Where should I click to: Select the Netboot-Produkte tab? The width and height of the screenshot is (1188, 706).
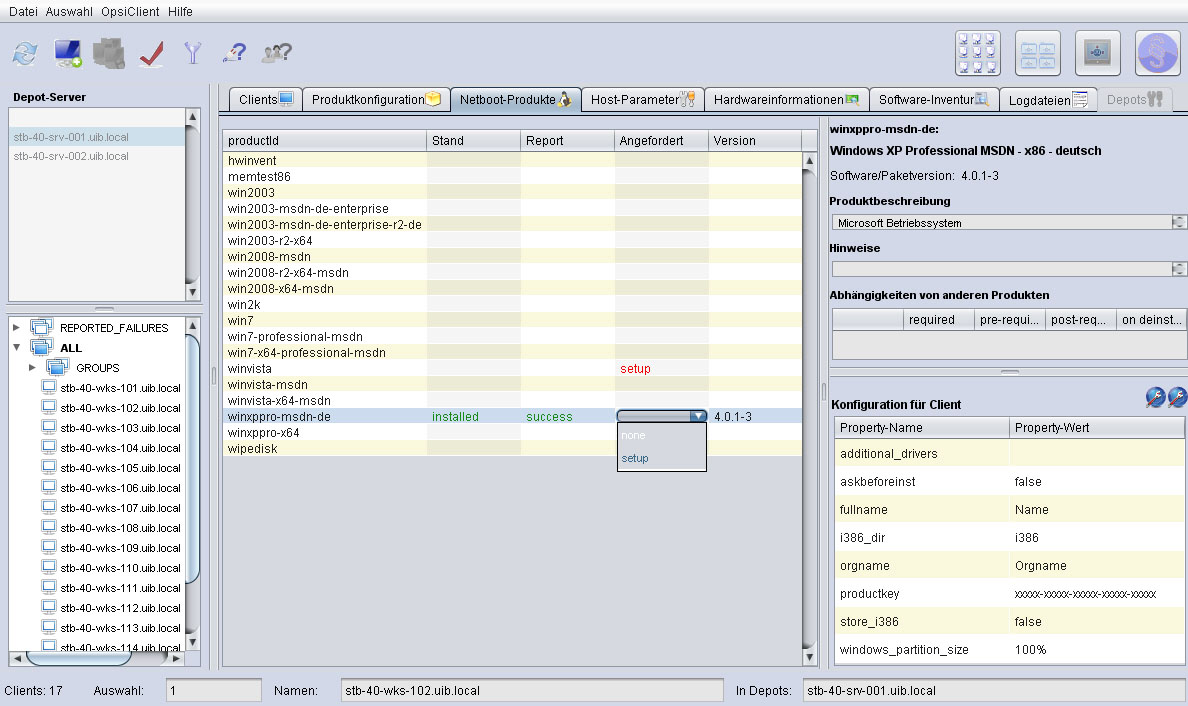516,99
